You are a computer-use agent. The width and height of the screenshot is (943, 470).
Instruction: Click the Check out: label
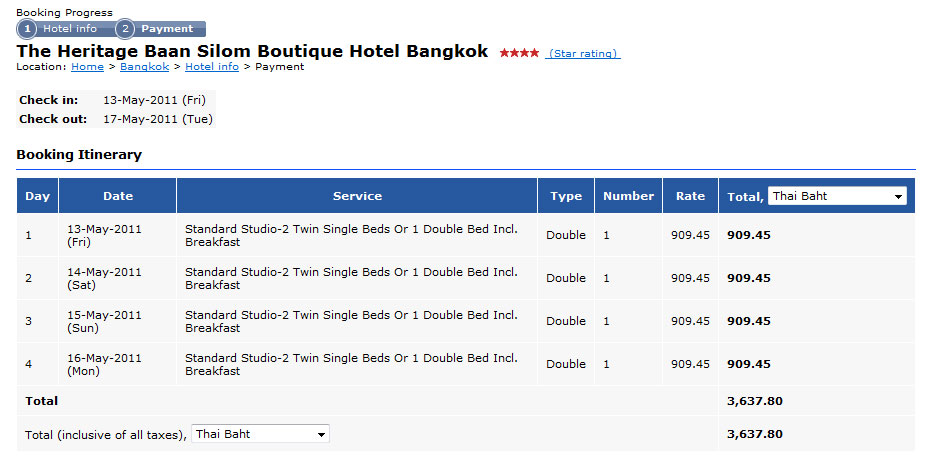53,119
